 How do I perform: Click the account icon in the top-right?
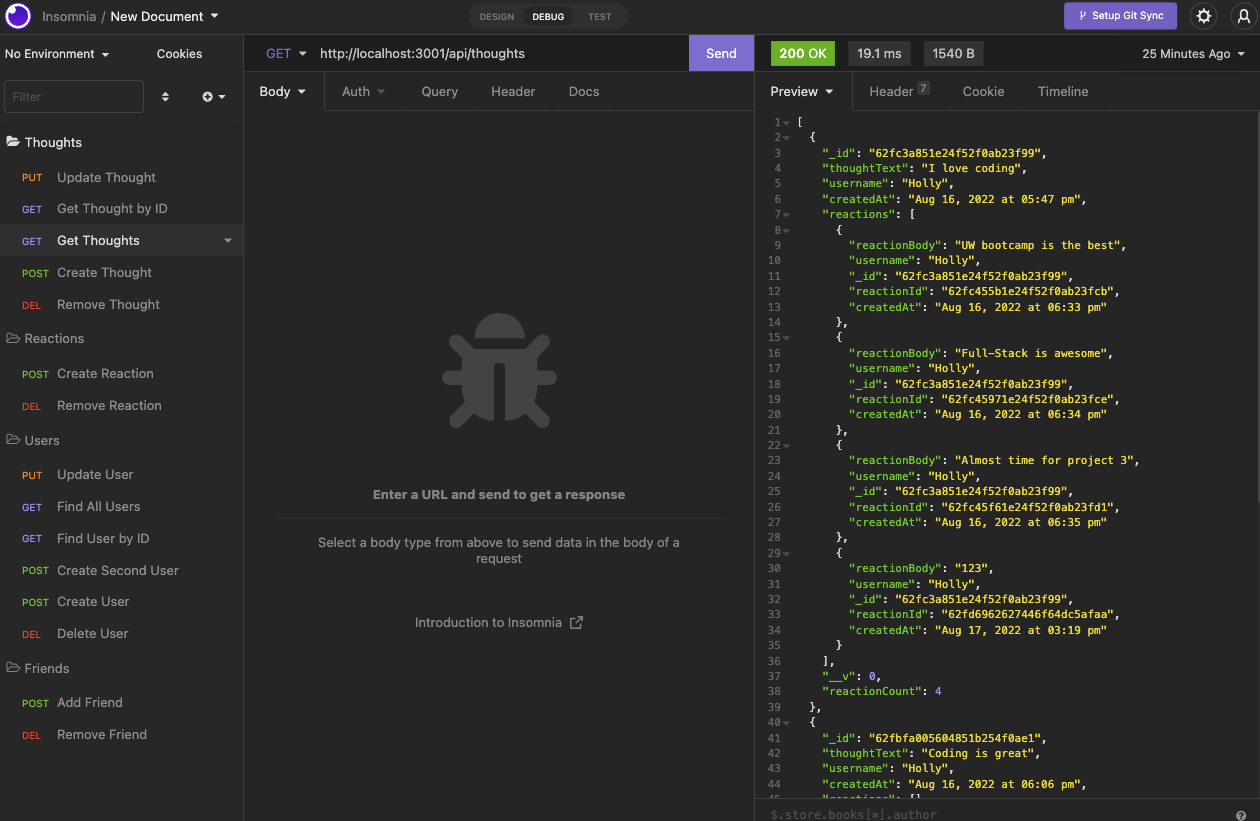coord(1242,16)
